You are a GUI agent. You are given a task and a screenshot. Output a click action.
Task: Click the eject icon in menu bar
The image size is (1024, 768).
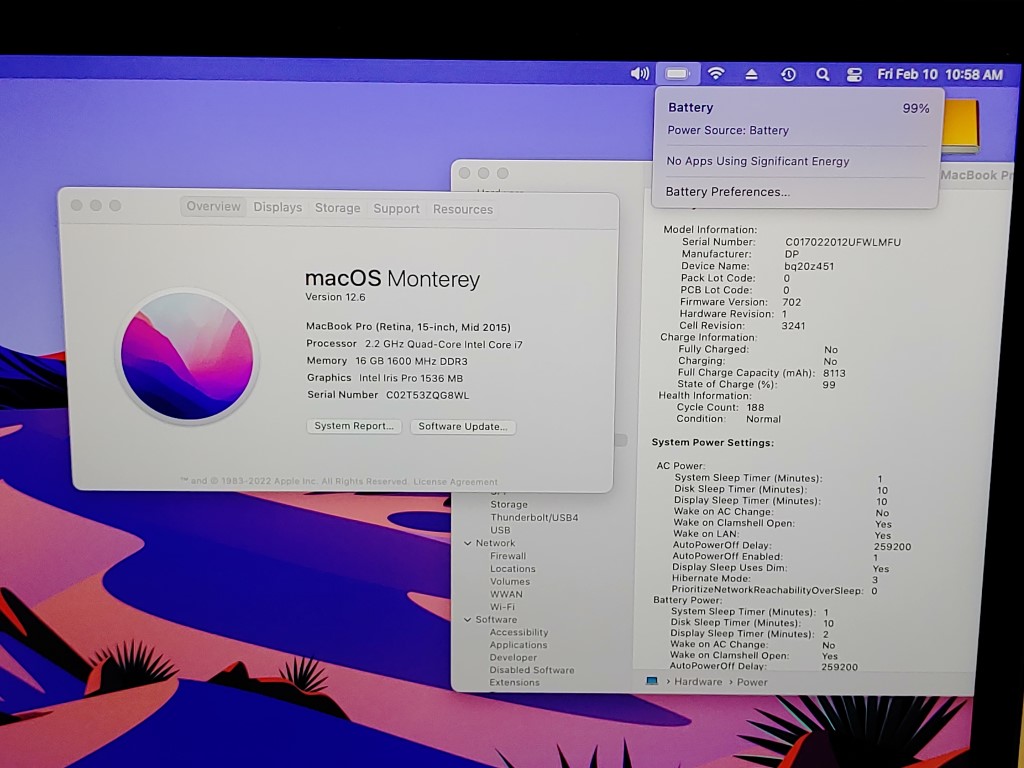[x=752, y=74]
